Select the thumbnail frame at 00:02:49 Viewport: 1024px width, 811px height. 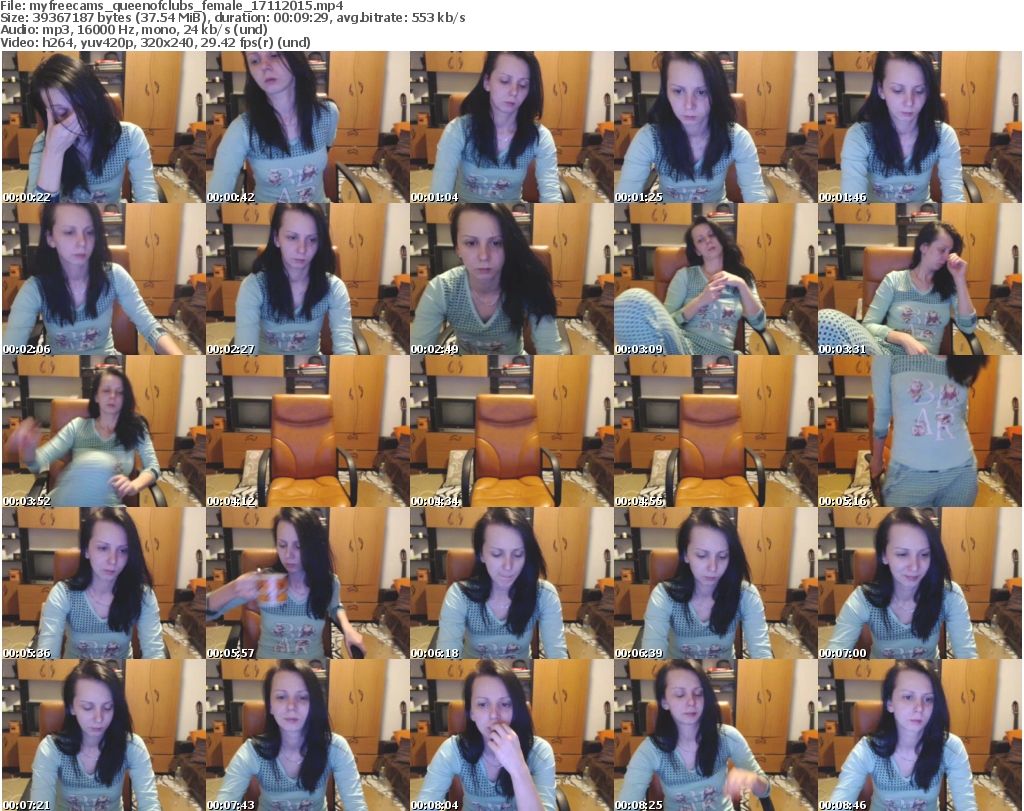click(512, 279)
